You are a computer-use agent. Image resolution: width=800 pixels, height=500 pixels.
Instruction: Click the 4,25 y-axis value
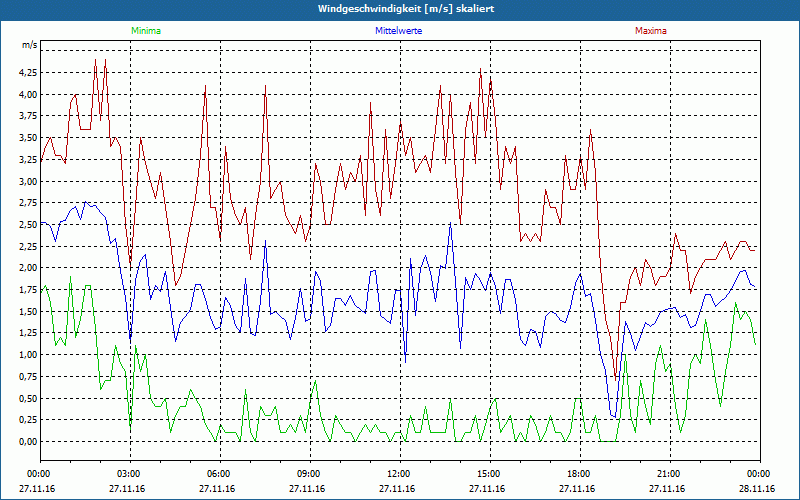[x=29, y=73]
